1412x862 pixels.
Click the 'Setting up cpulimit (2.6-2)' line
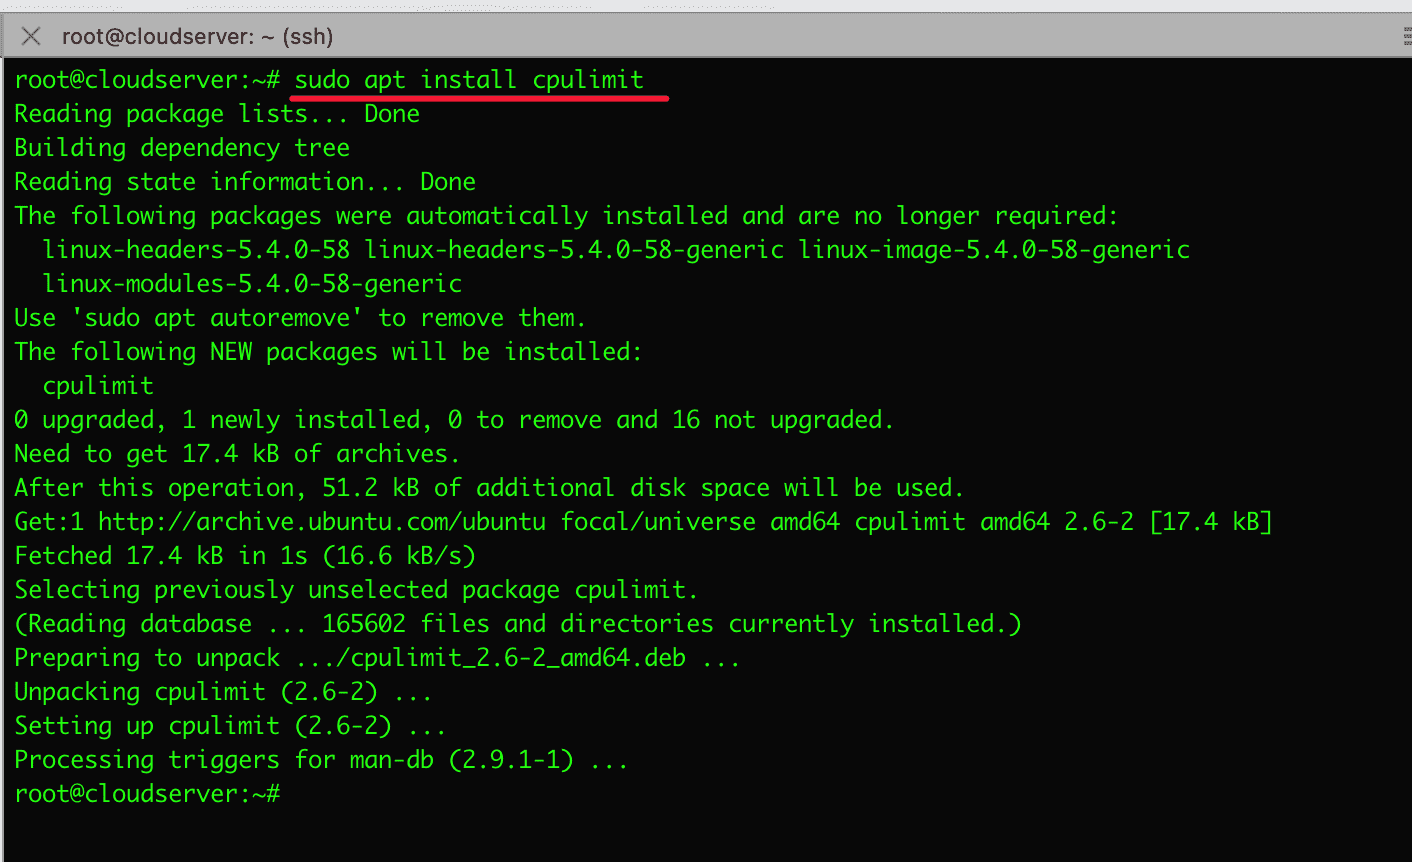[230, 726]
